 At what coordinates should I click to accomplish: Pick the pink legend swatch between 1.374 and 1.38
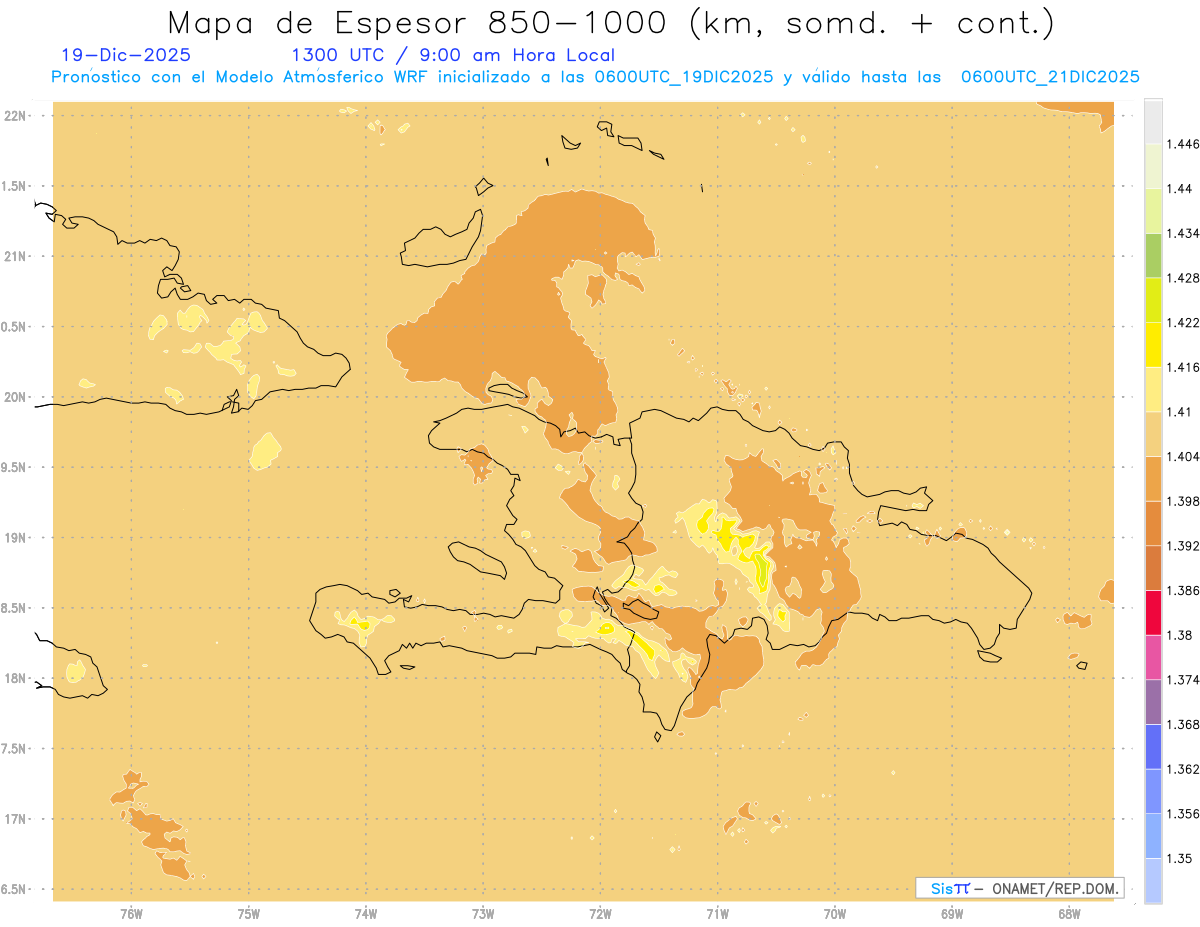coord(1153,656)
